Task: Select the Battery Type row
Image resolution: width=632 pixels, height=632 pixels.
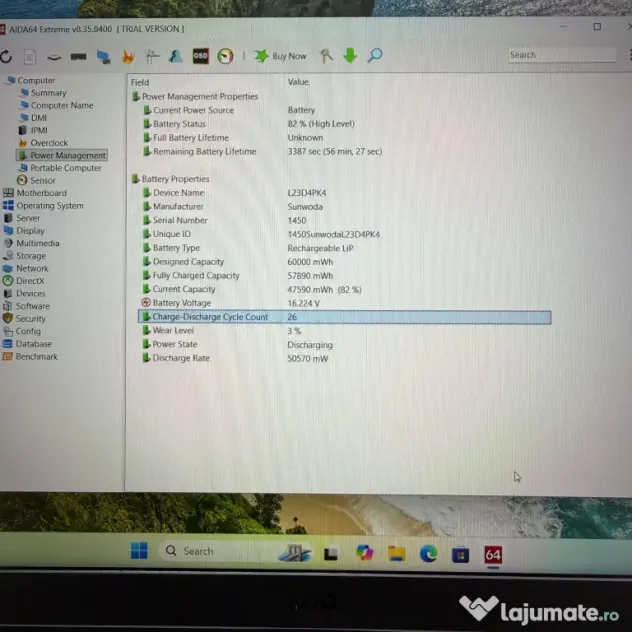Action: coord(347,248)
